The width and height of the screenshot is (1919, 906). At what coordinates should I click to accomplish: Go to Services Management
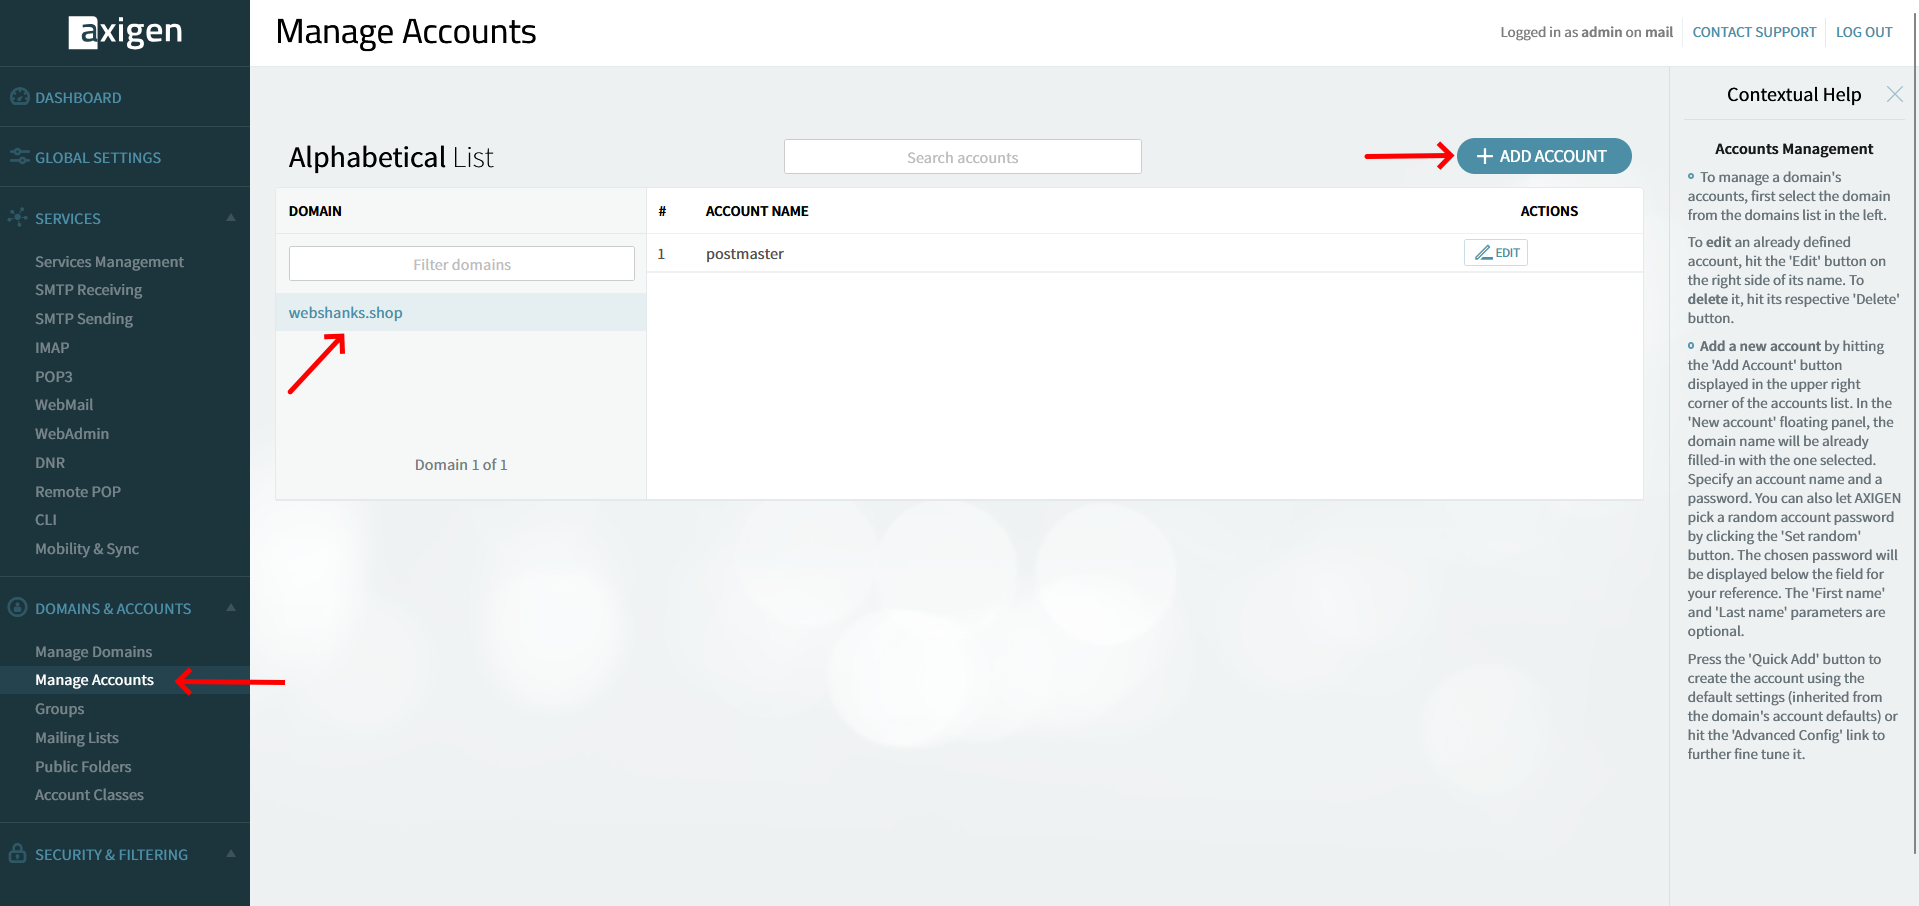coord(109,262)
